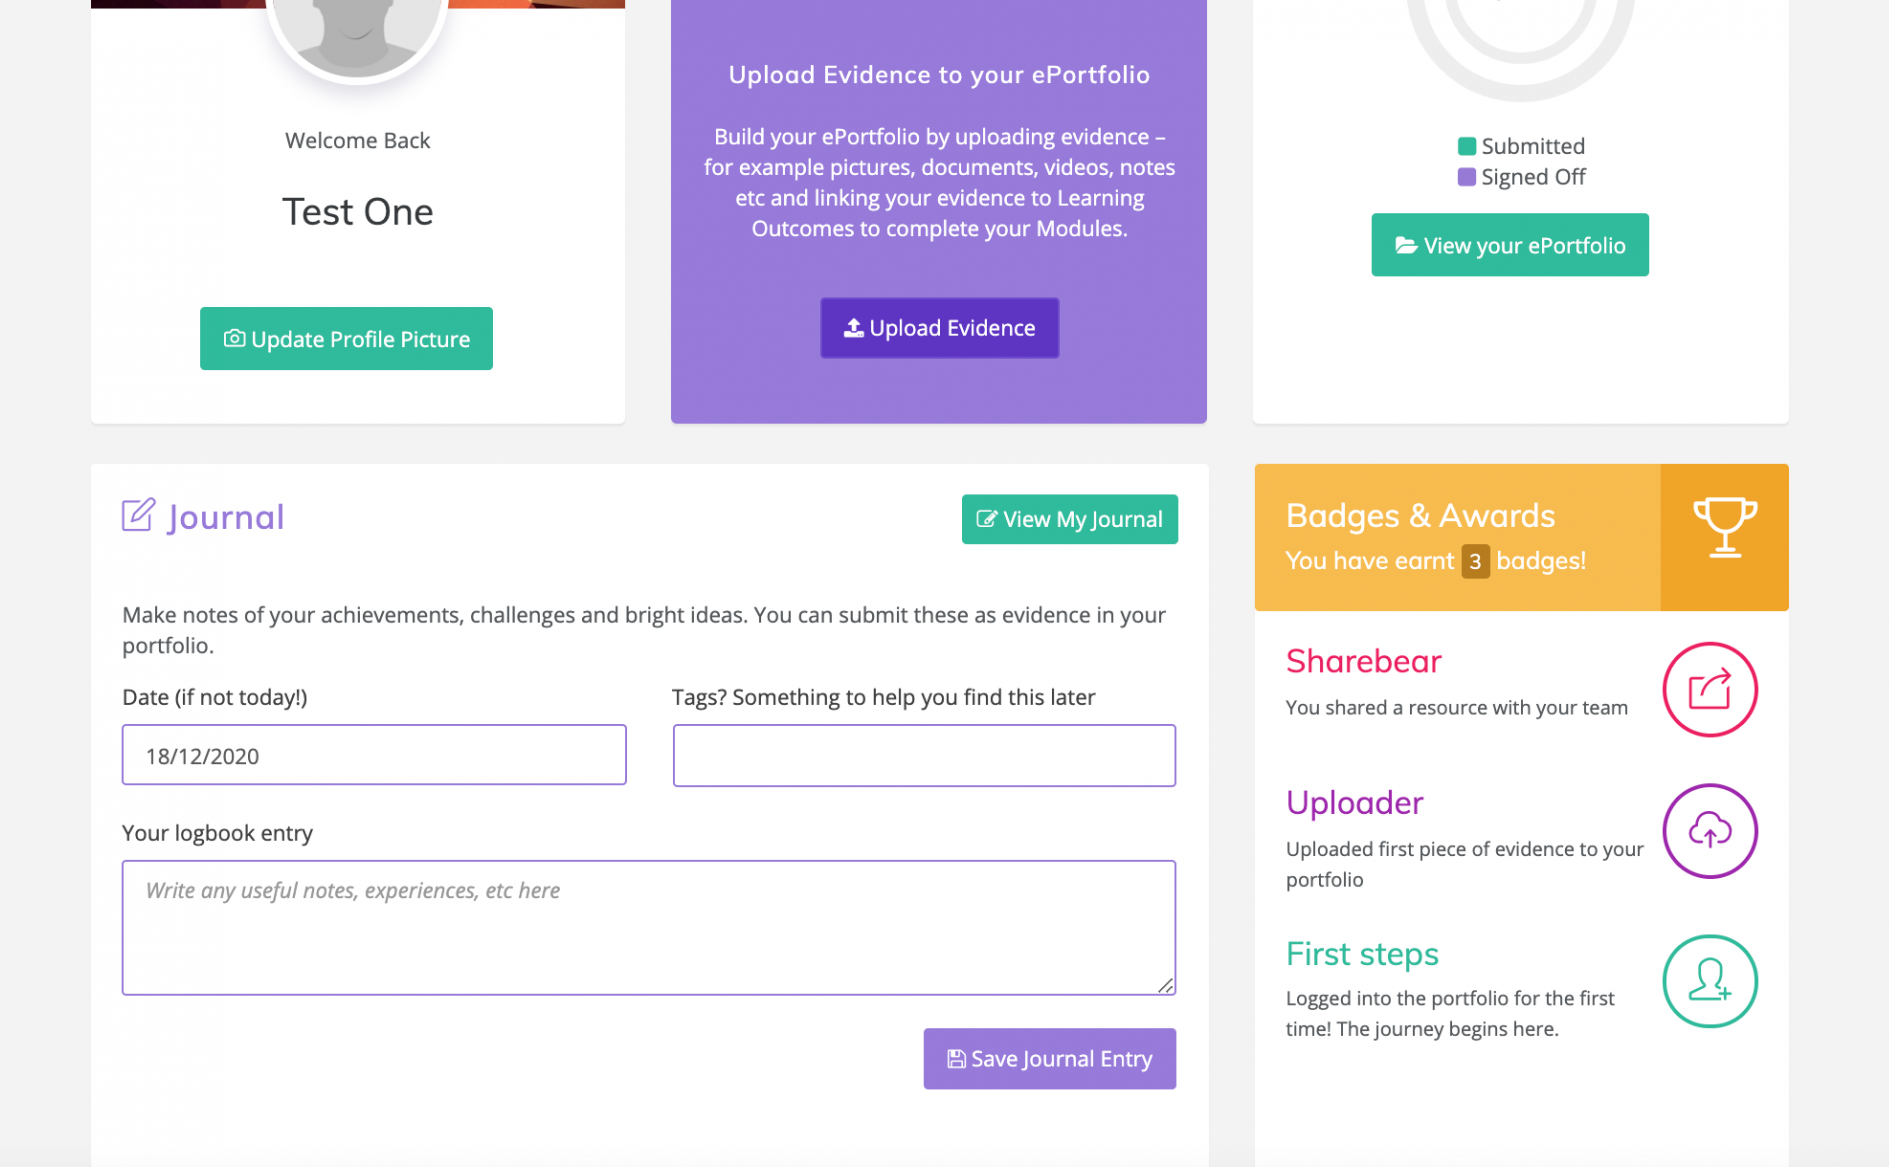This screenshot has height=1167, width=1889.
Task: Click the trophy icon in Badges & Awards
Action: [x=1724, y=527]
